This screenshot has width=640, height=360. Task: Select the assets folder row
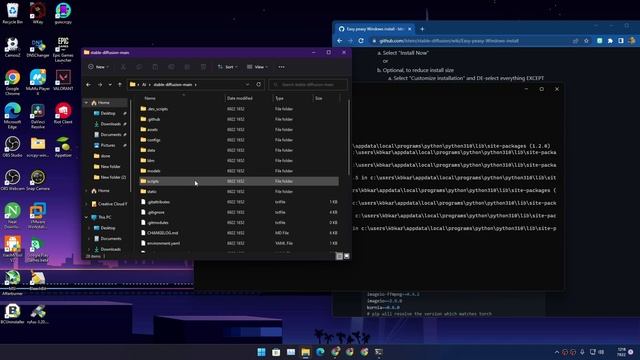(x=239, y=130)
